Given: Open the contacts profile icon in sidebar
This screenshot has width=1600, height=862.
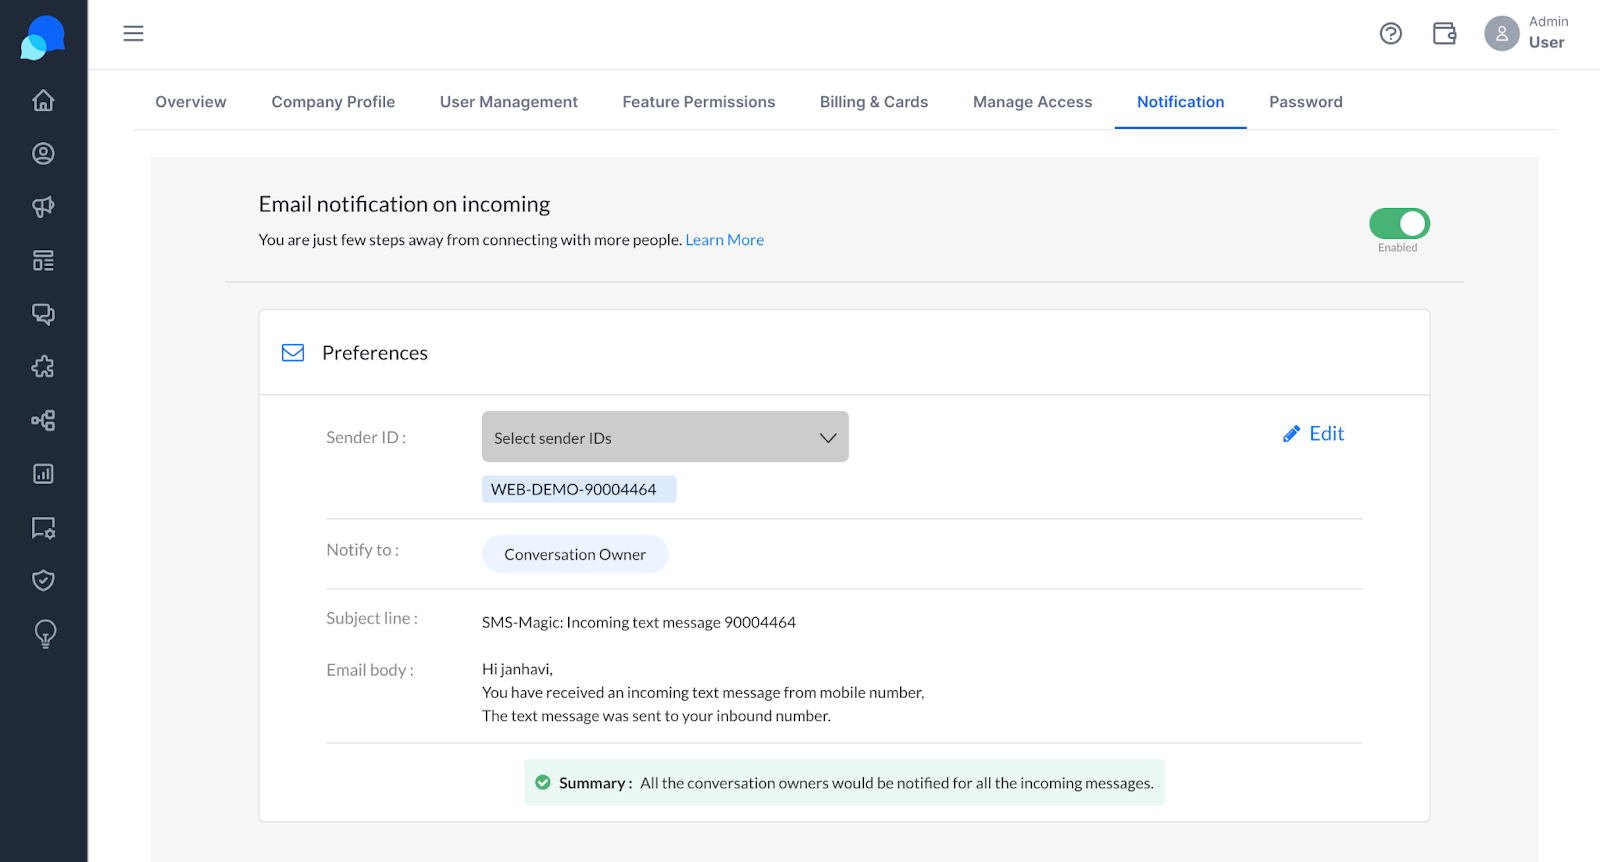Looking at the screenshot, I should point(43,153).
